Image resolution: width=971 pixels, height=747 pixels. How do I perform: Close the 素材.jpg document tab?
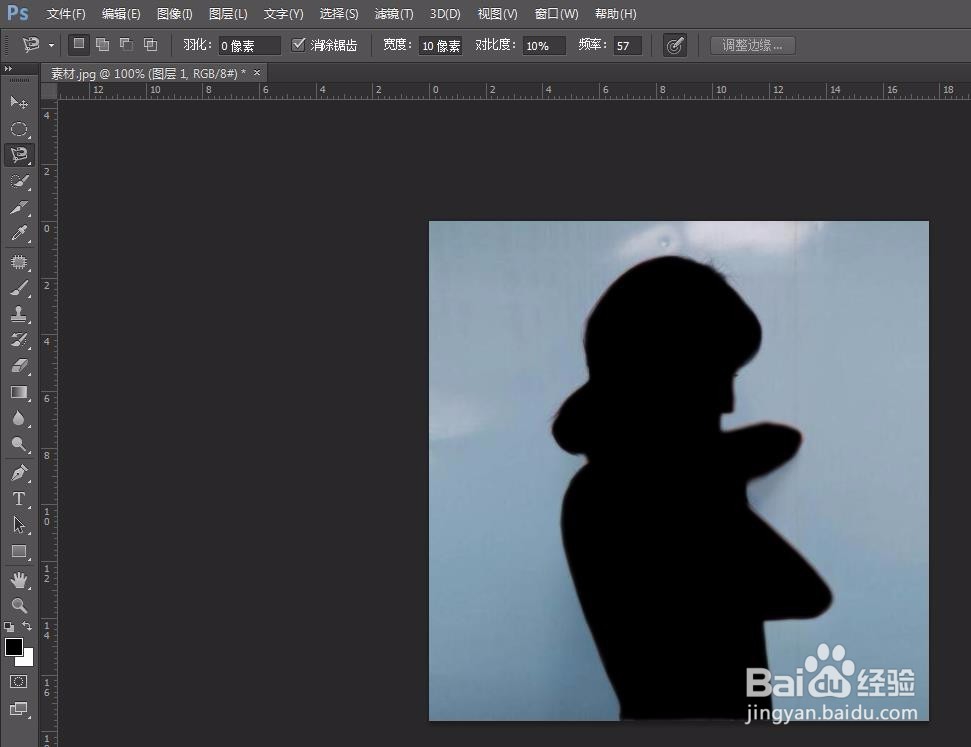(257, 73)
